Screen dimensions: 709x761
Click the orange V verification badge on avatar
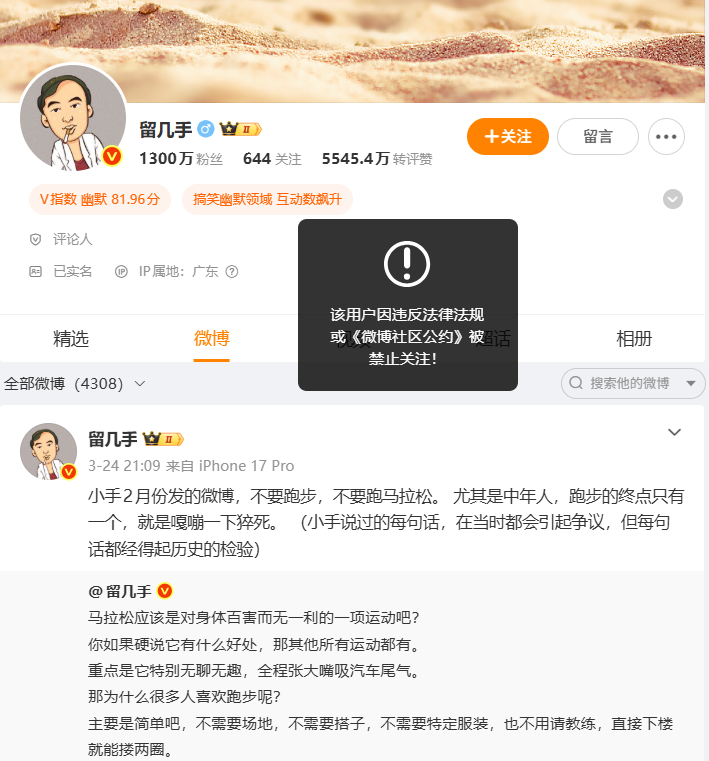coord(112,156)
